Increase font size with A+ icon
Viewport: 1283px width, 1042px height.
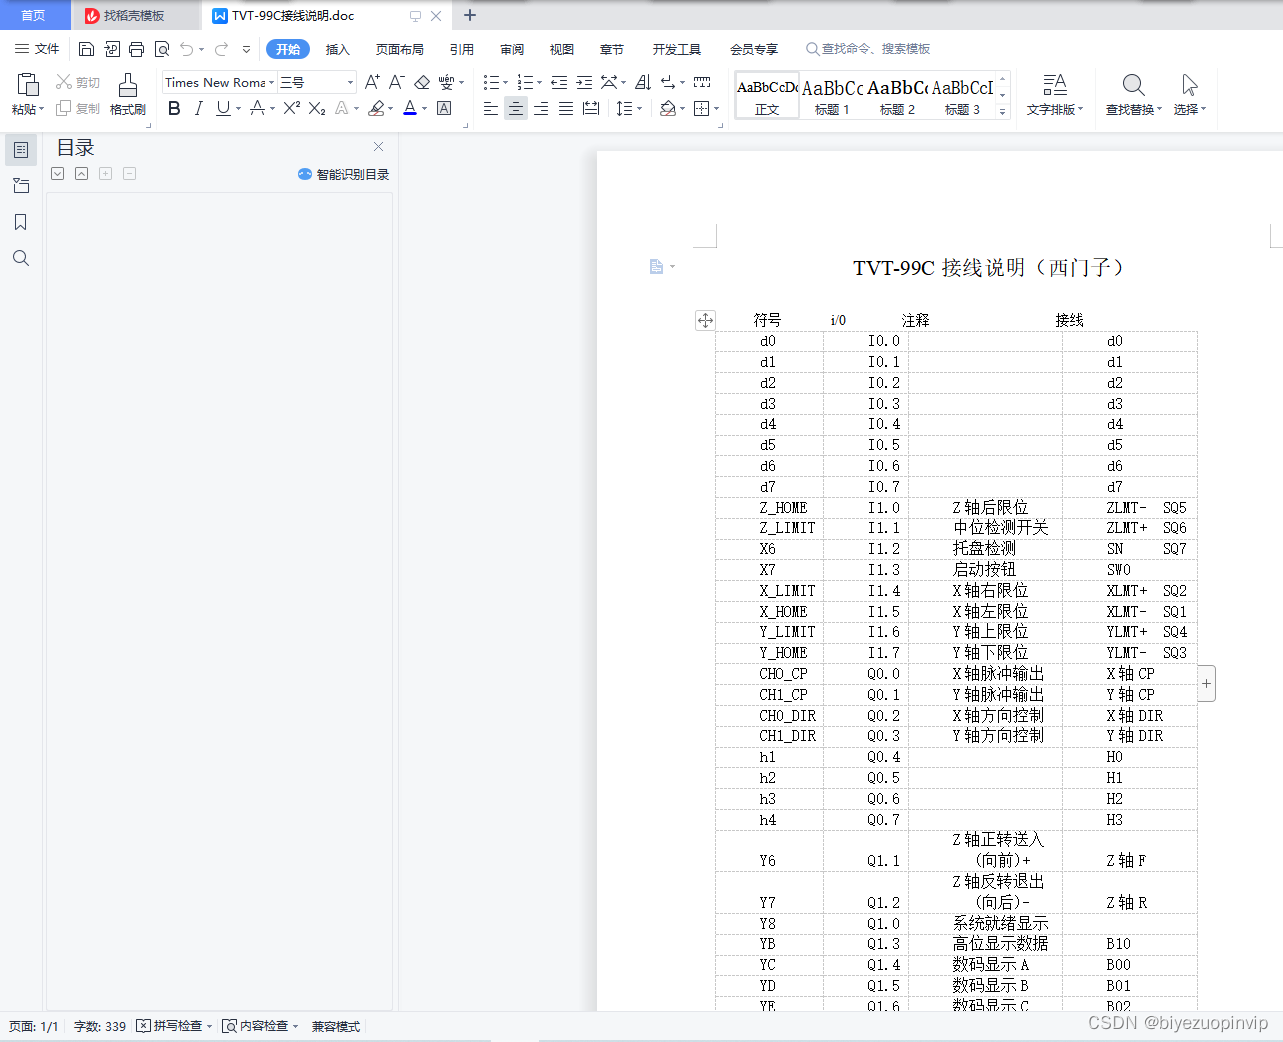[372, 82]
